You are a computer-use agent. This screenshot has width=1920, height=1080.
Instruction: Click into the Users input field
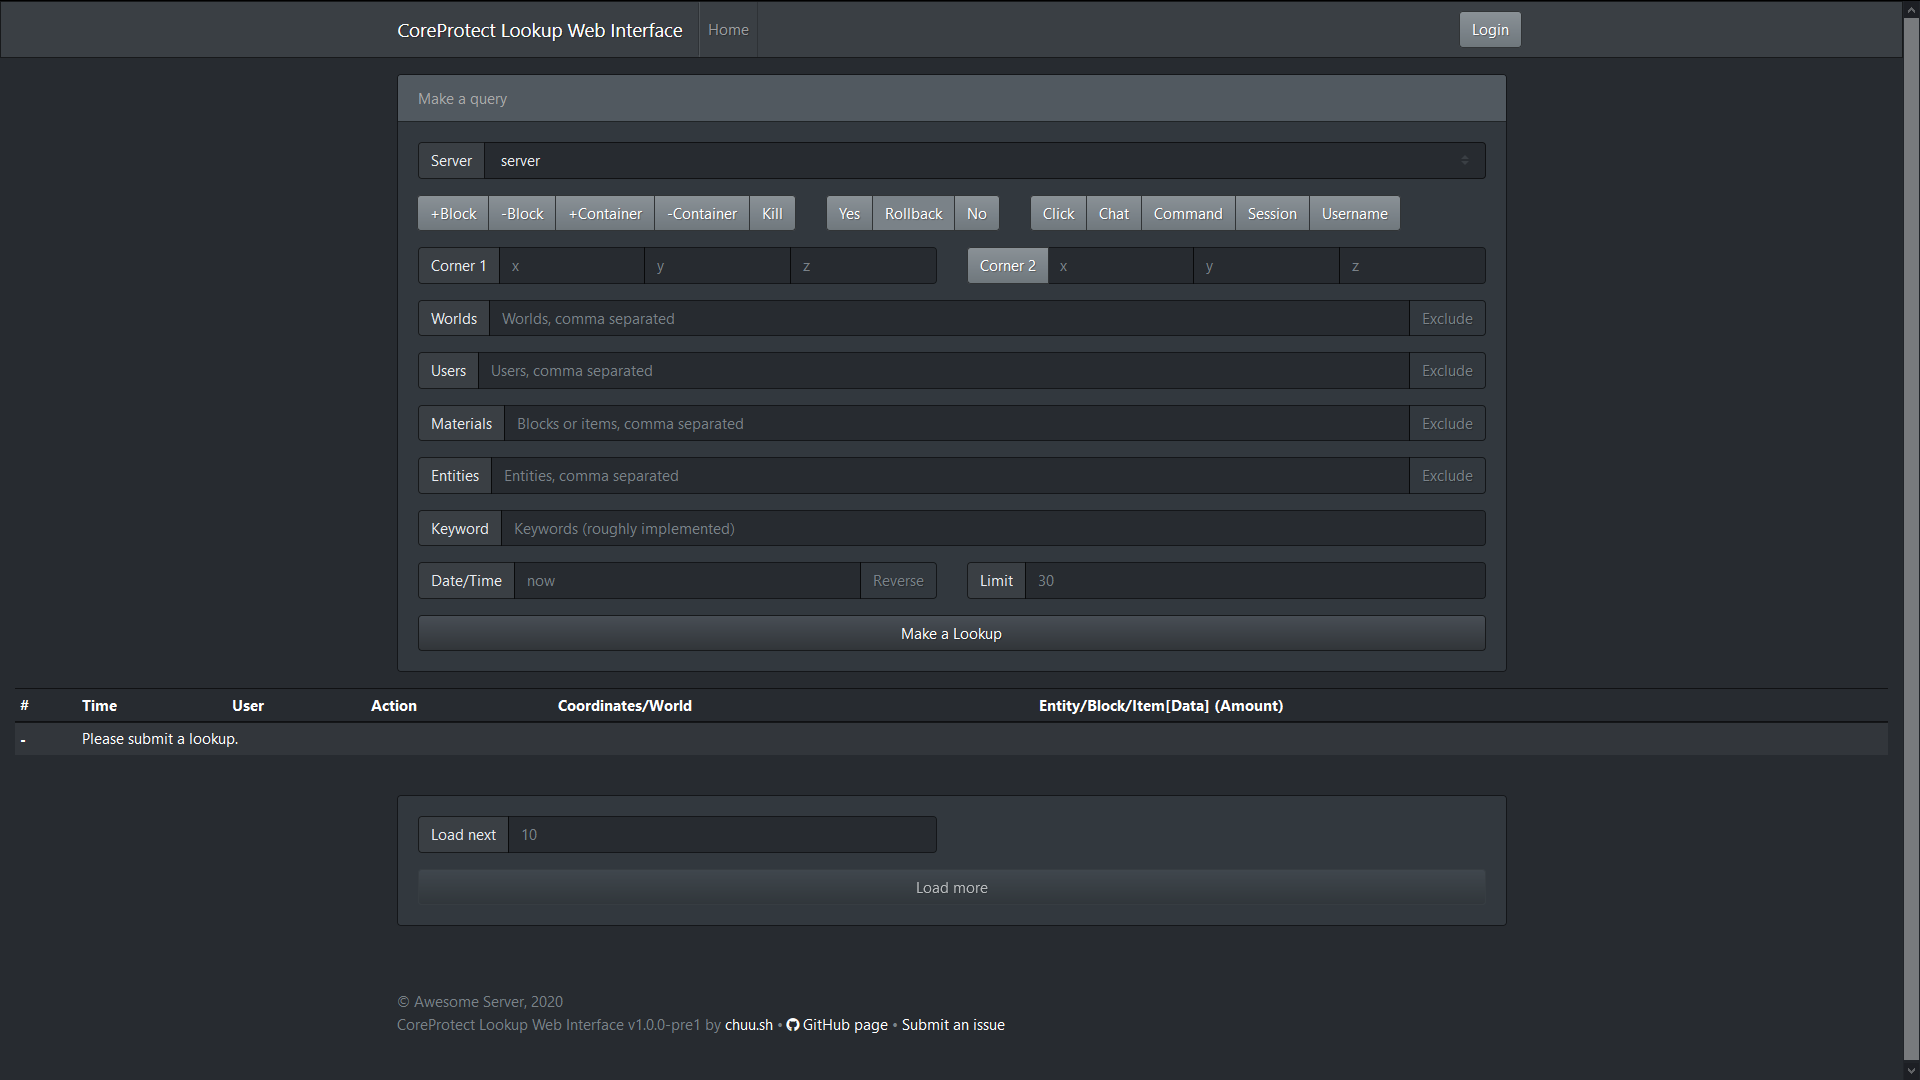point(942,371)
